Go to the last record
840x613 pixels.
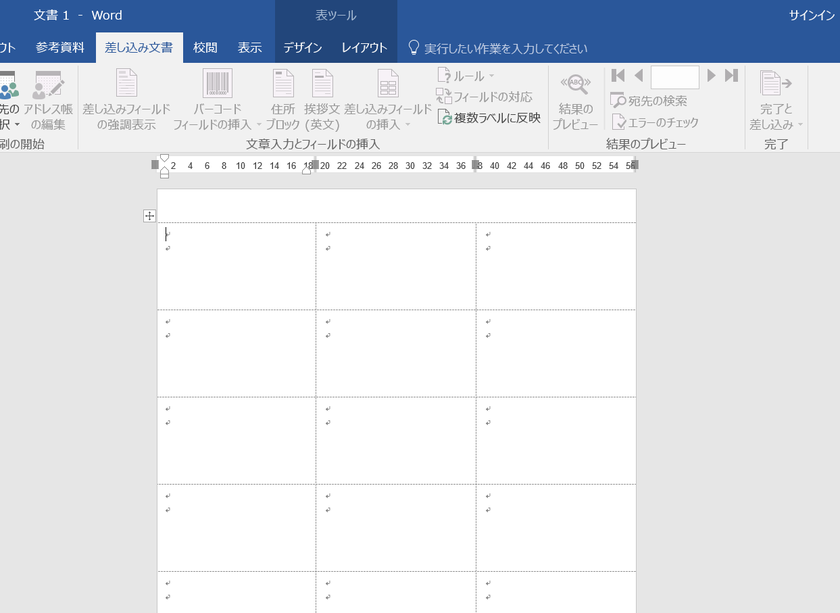coord(731,76)
